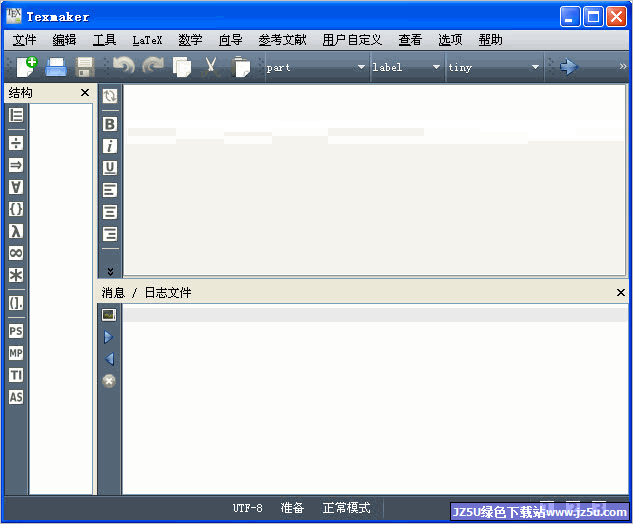Run quick build with the blue arrow
This screenshot has width=633, height=524.
coord(569,67)
